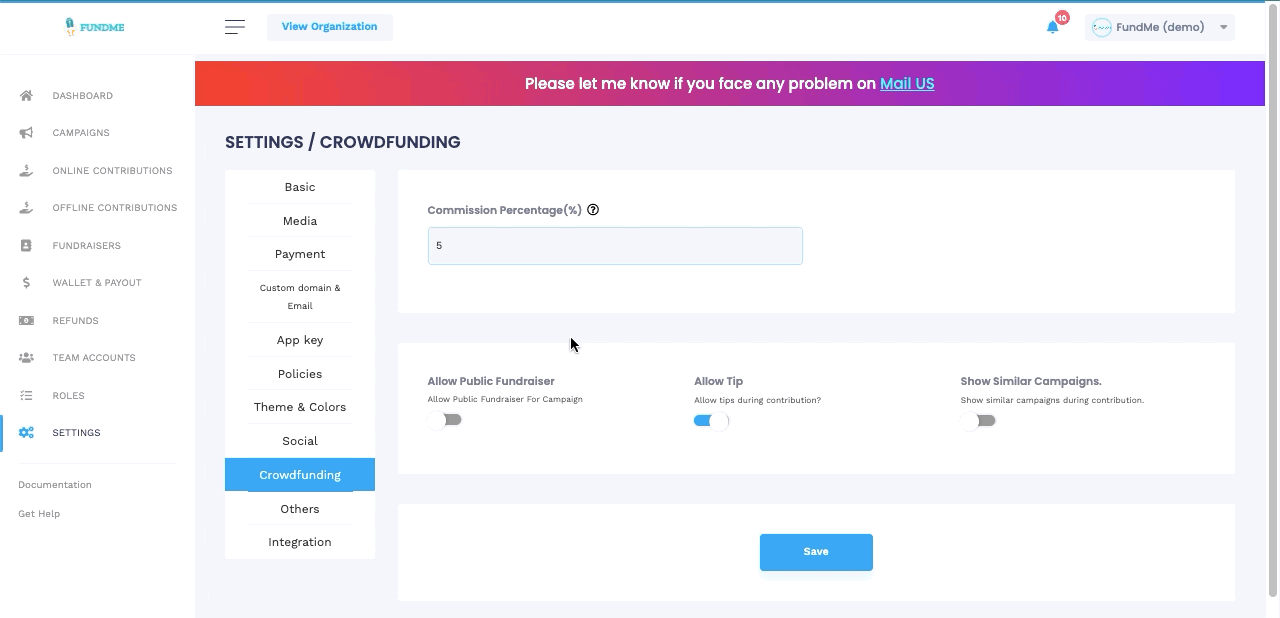Image resolution: width=1280 pixels, height=618 pixels.
Task: Click the Commission Percentage help icon
Action: point(593,210)
